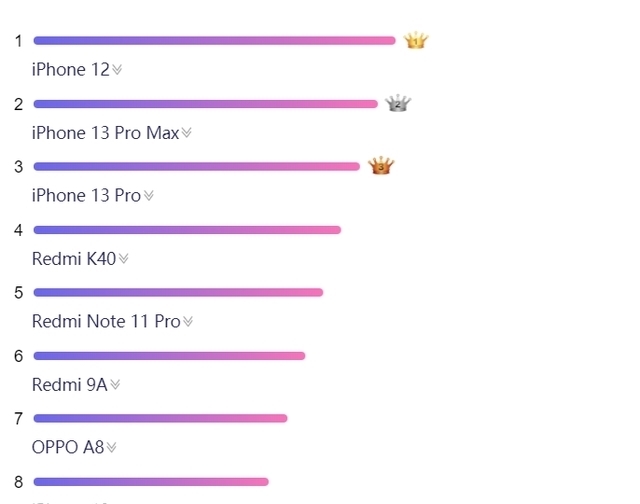Expand the iPhone 13 Pro Max entry
This screenshot has width=640, height=504.
click(186, 133)
